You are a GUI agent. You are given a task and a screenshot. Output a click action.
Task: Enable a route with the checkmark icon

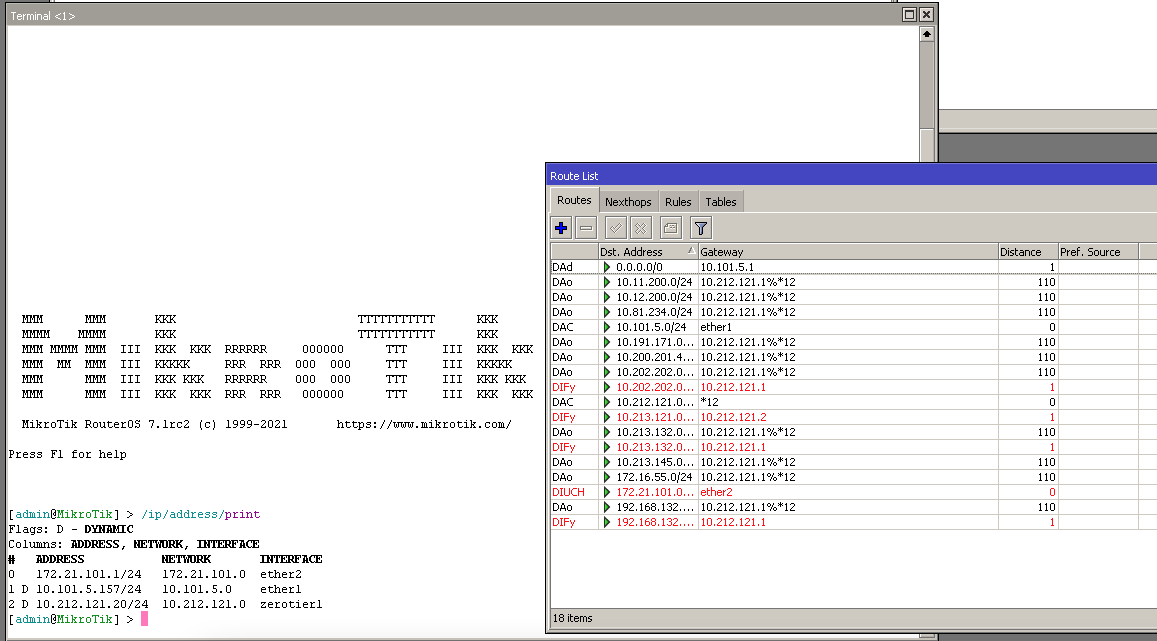point(615,227)
